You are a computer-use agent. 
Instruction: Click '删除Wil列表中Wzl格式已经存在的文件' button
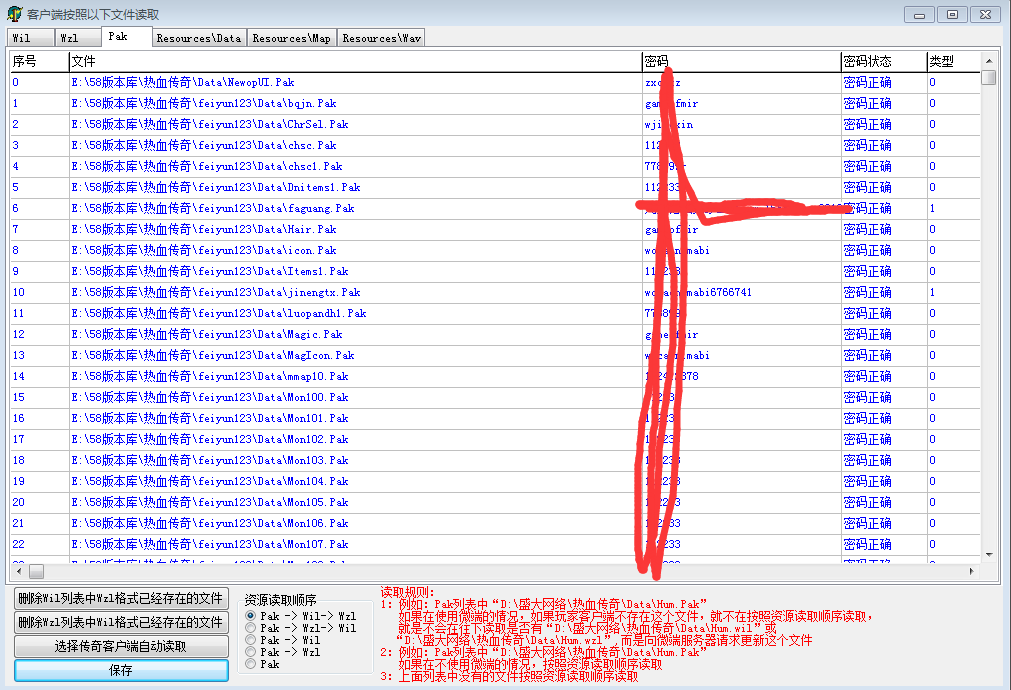pyautogui.click(x=121, y=598)
